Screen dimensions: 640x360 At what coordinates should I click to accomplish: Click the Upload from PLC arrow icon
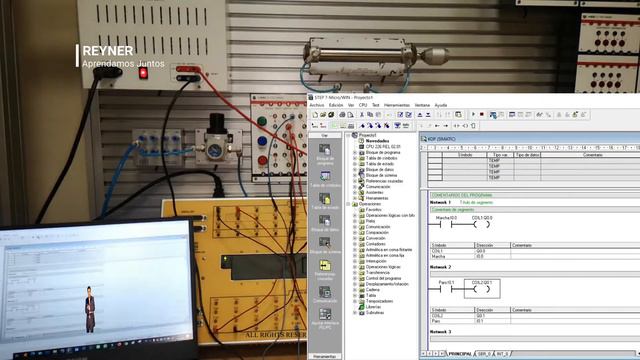point(420,115)
